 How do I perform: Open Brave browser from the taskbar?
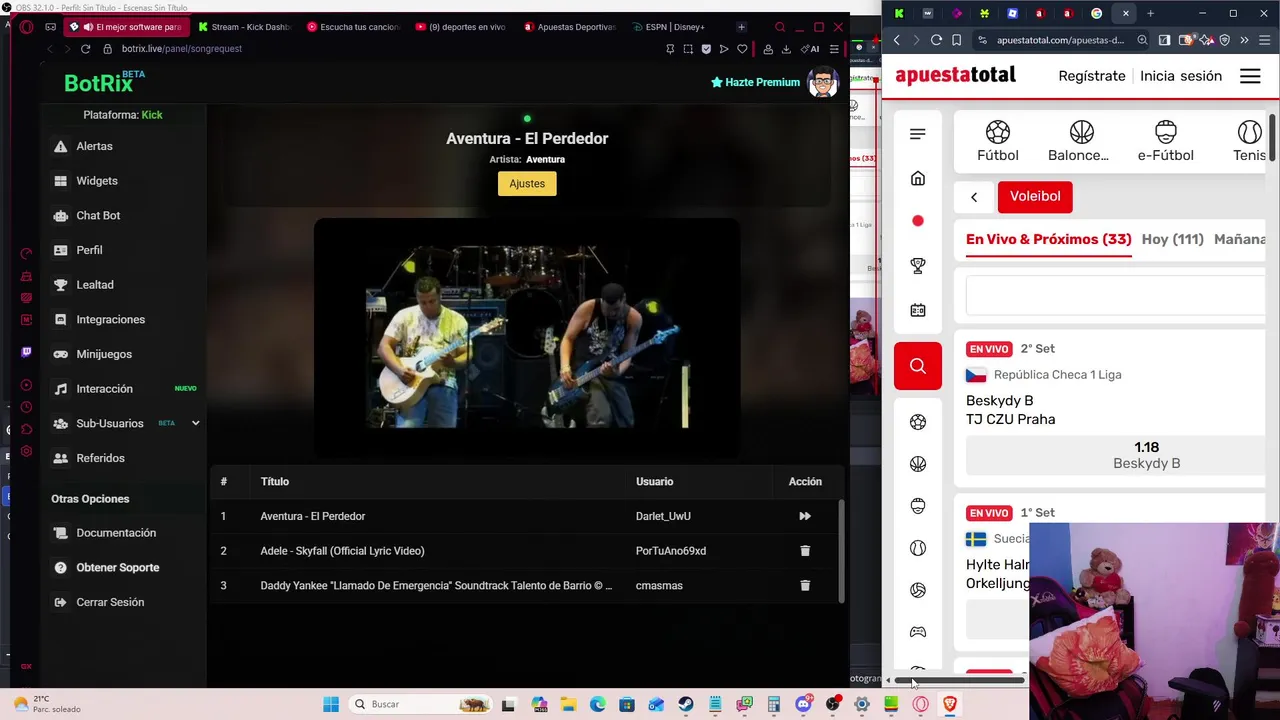[x=949, y=704]
